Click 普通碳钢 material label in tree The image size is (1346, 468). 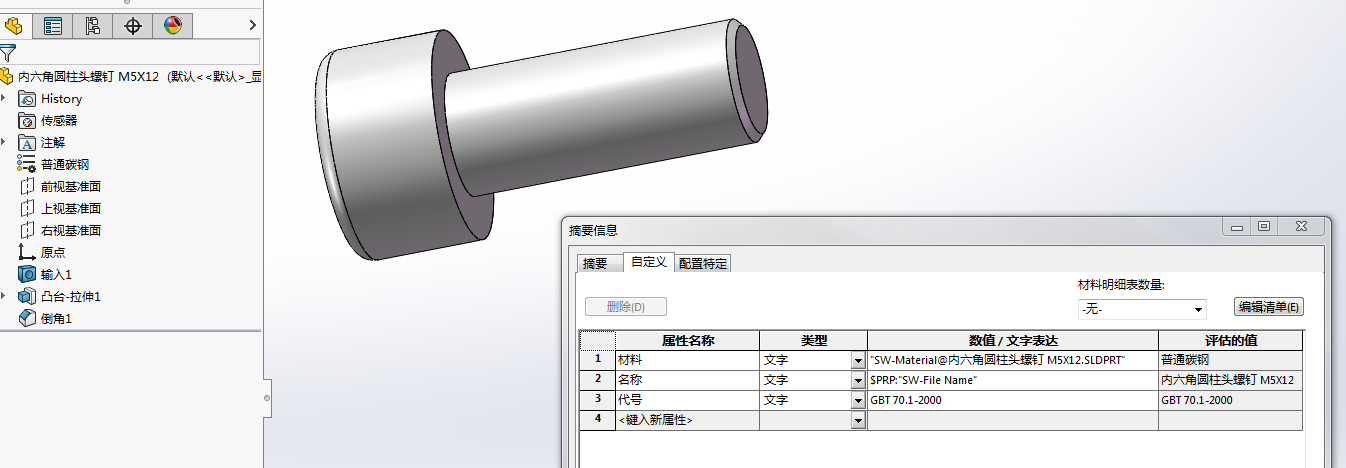click(65, 165)
